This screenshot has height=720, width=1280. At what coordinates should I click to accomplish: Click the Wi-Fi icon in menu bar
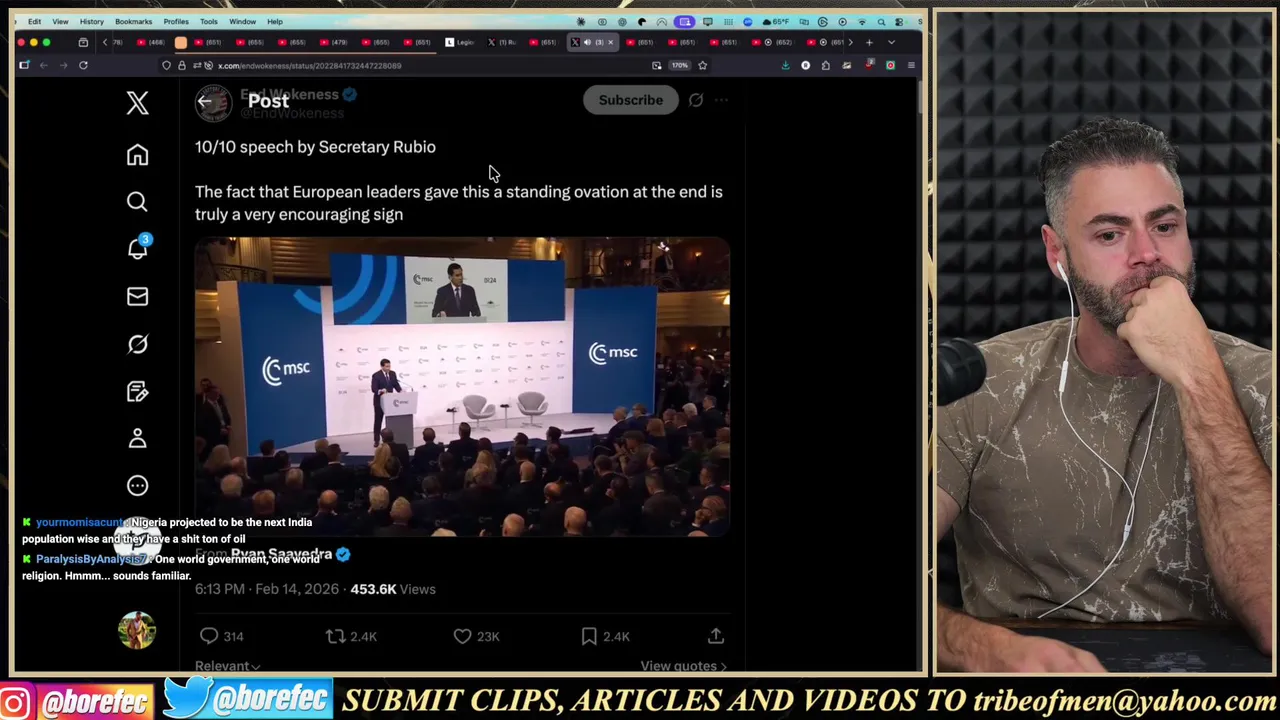(x=861, y=21)
